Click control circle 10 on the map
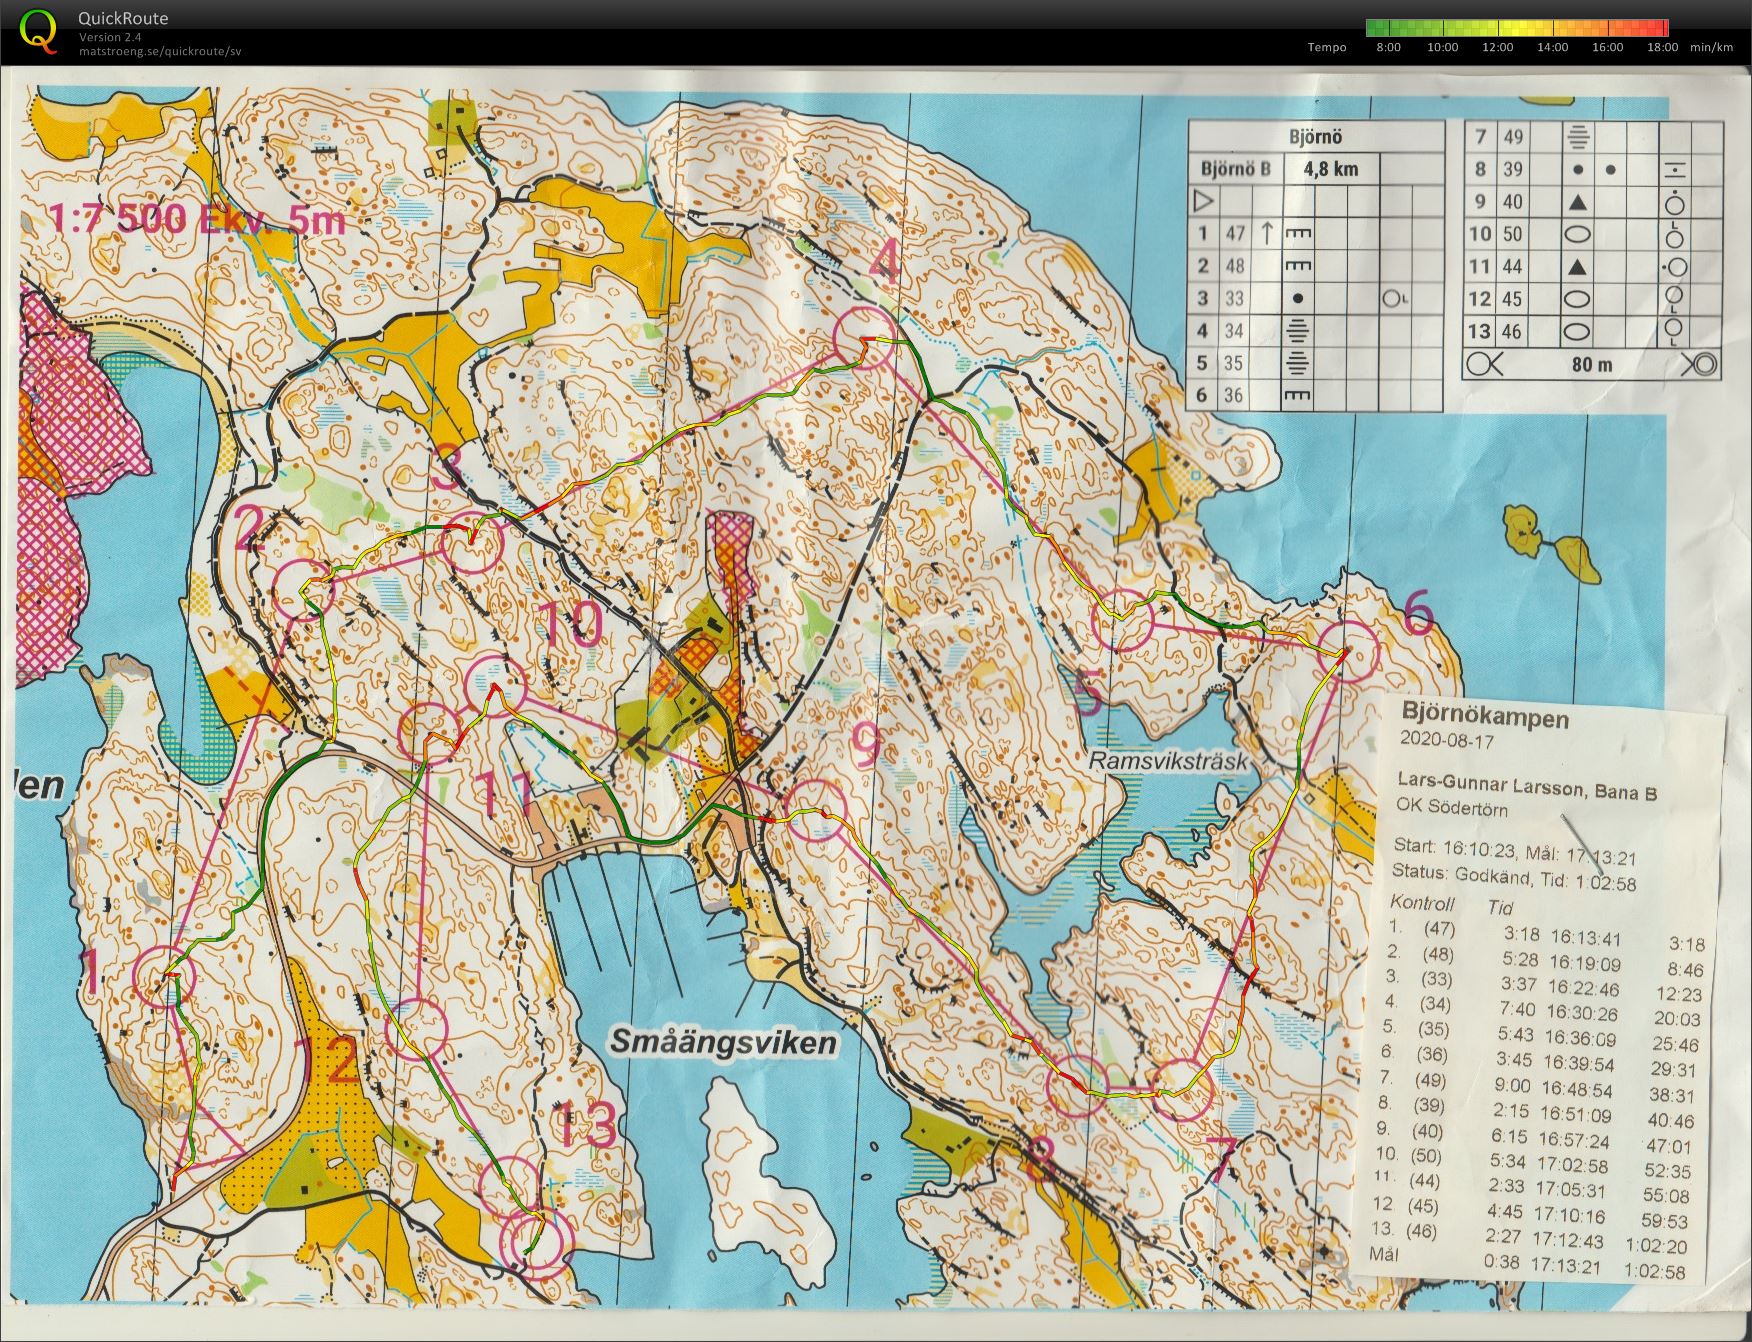 (496, 685)
